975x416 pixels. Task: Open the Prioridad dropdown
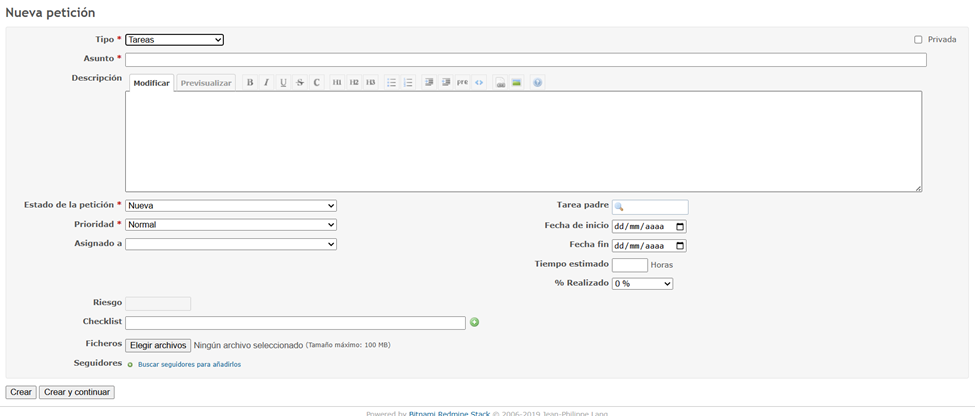(x=231, y=225)
